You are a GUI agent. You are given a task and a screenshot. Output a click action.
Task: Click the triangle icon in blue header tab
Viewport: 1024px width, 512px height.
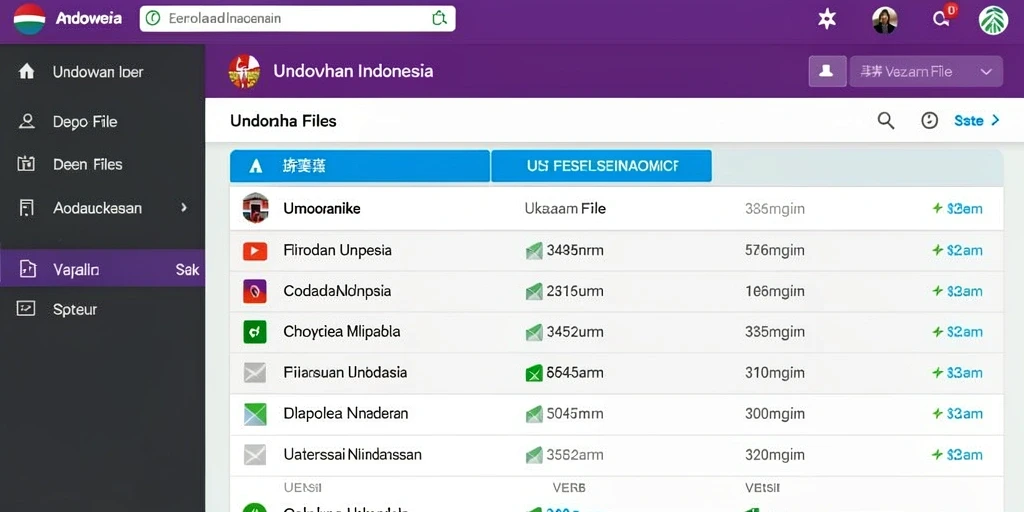pyautogui.click(x=256, y=167)
